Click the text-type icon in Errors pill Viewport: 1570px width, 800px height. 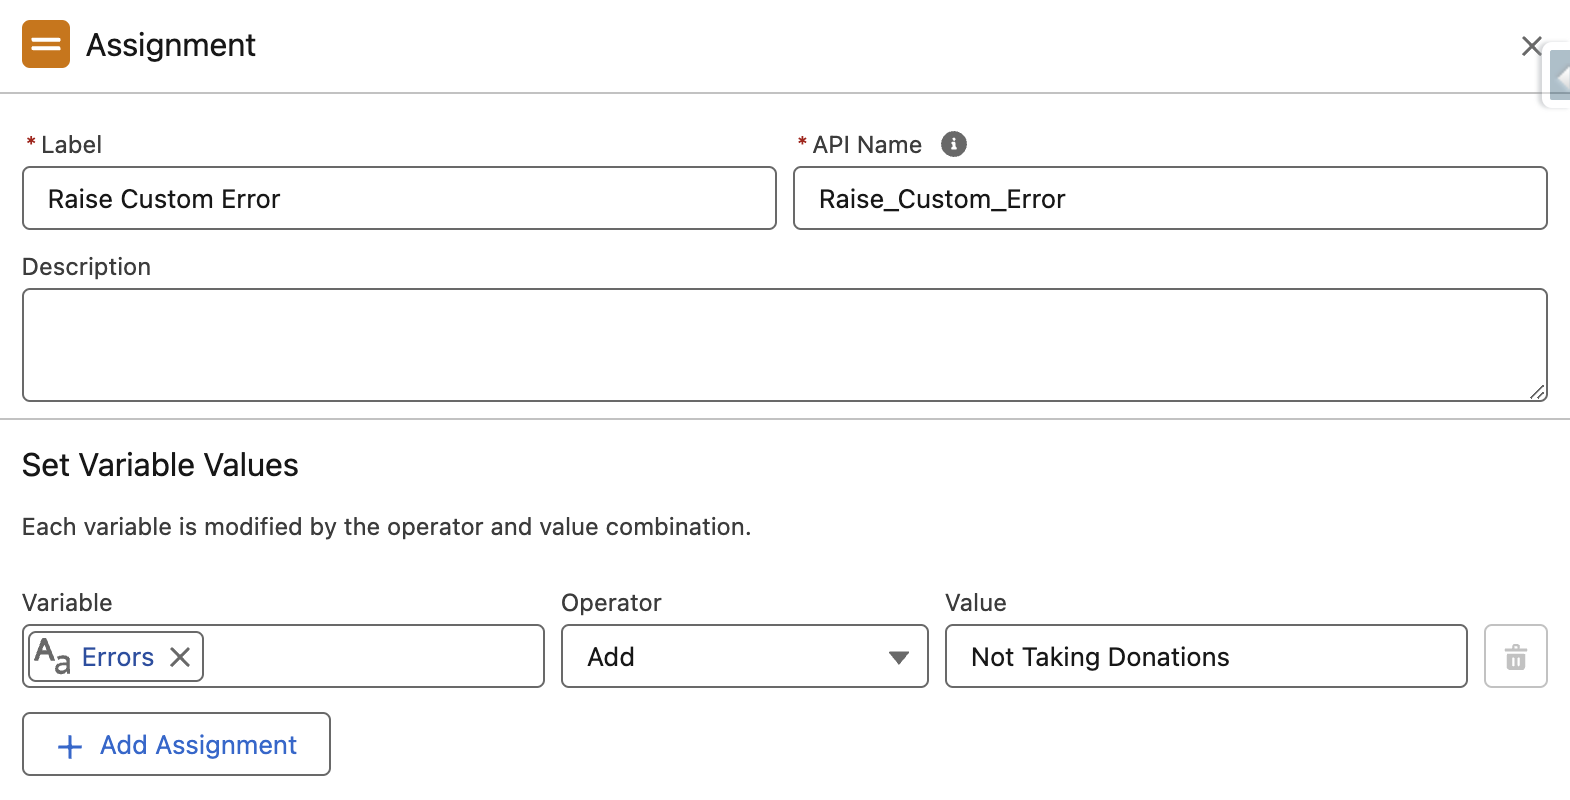pyautogui.click(x=52, y=657)
